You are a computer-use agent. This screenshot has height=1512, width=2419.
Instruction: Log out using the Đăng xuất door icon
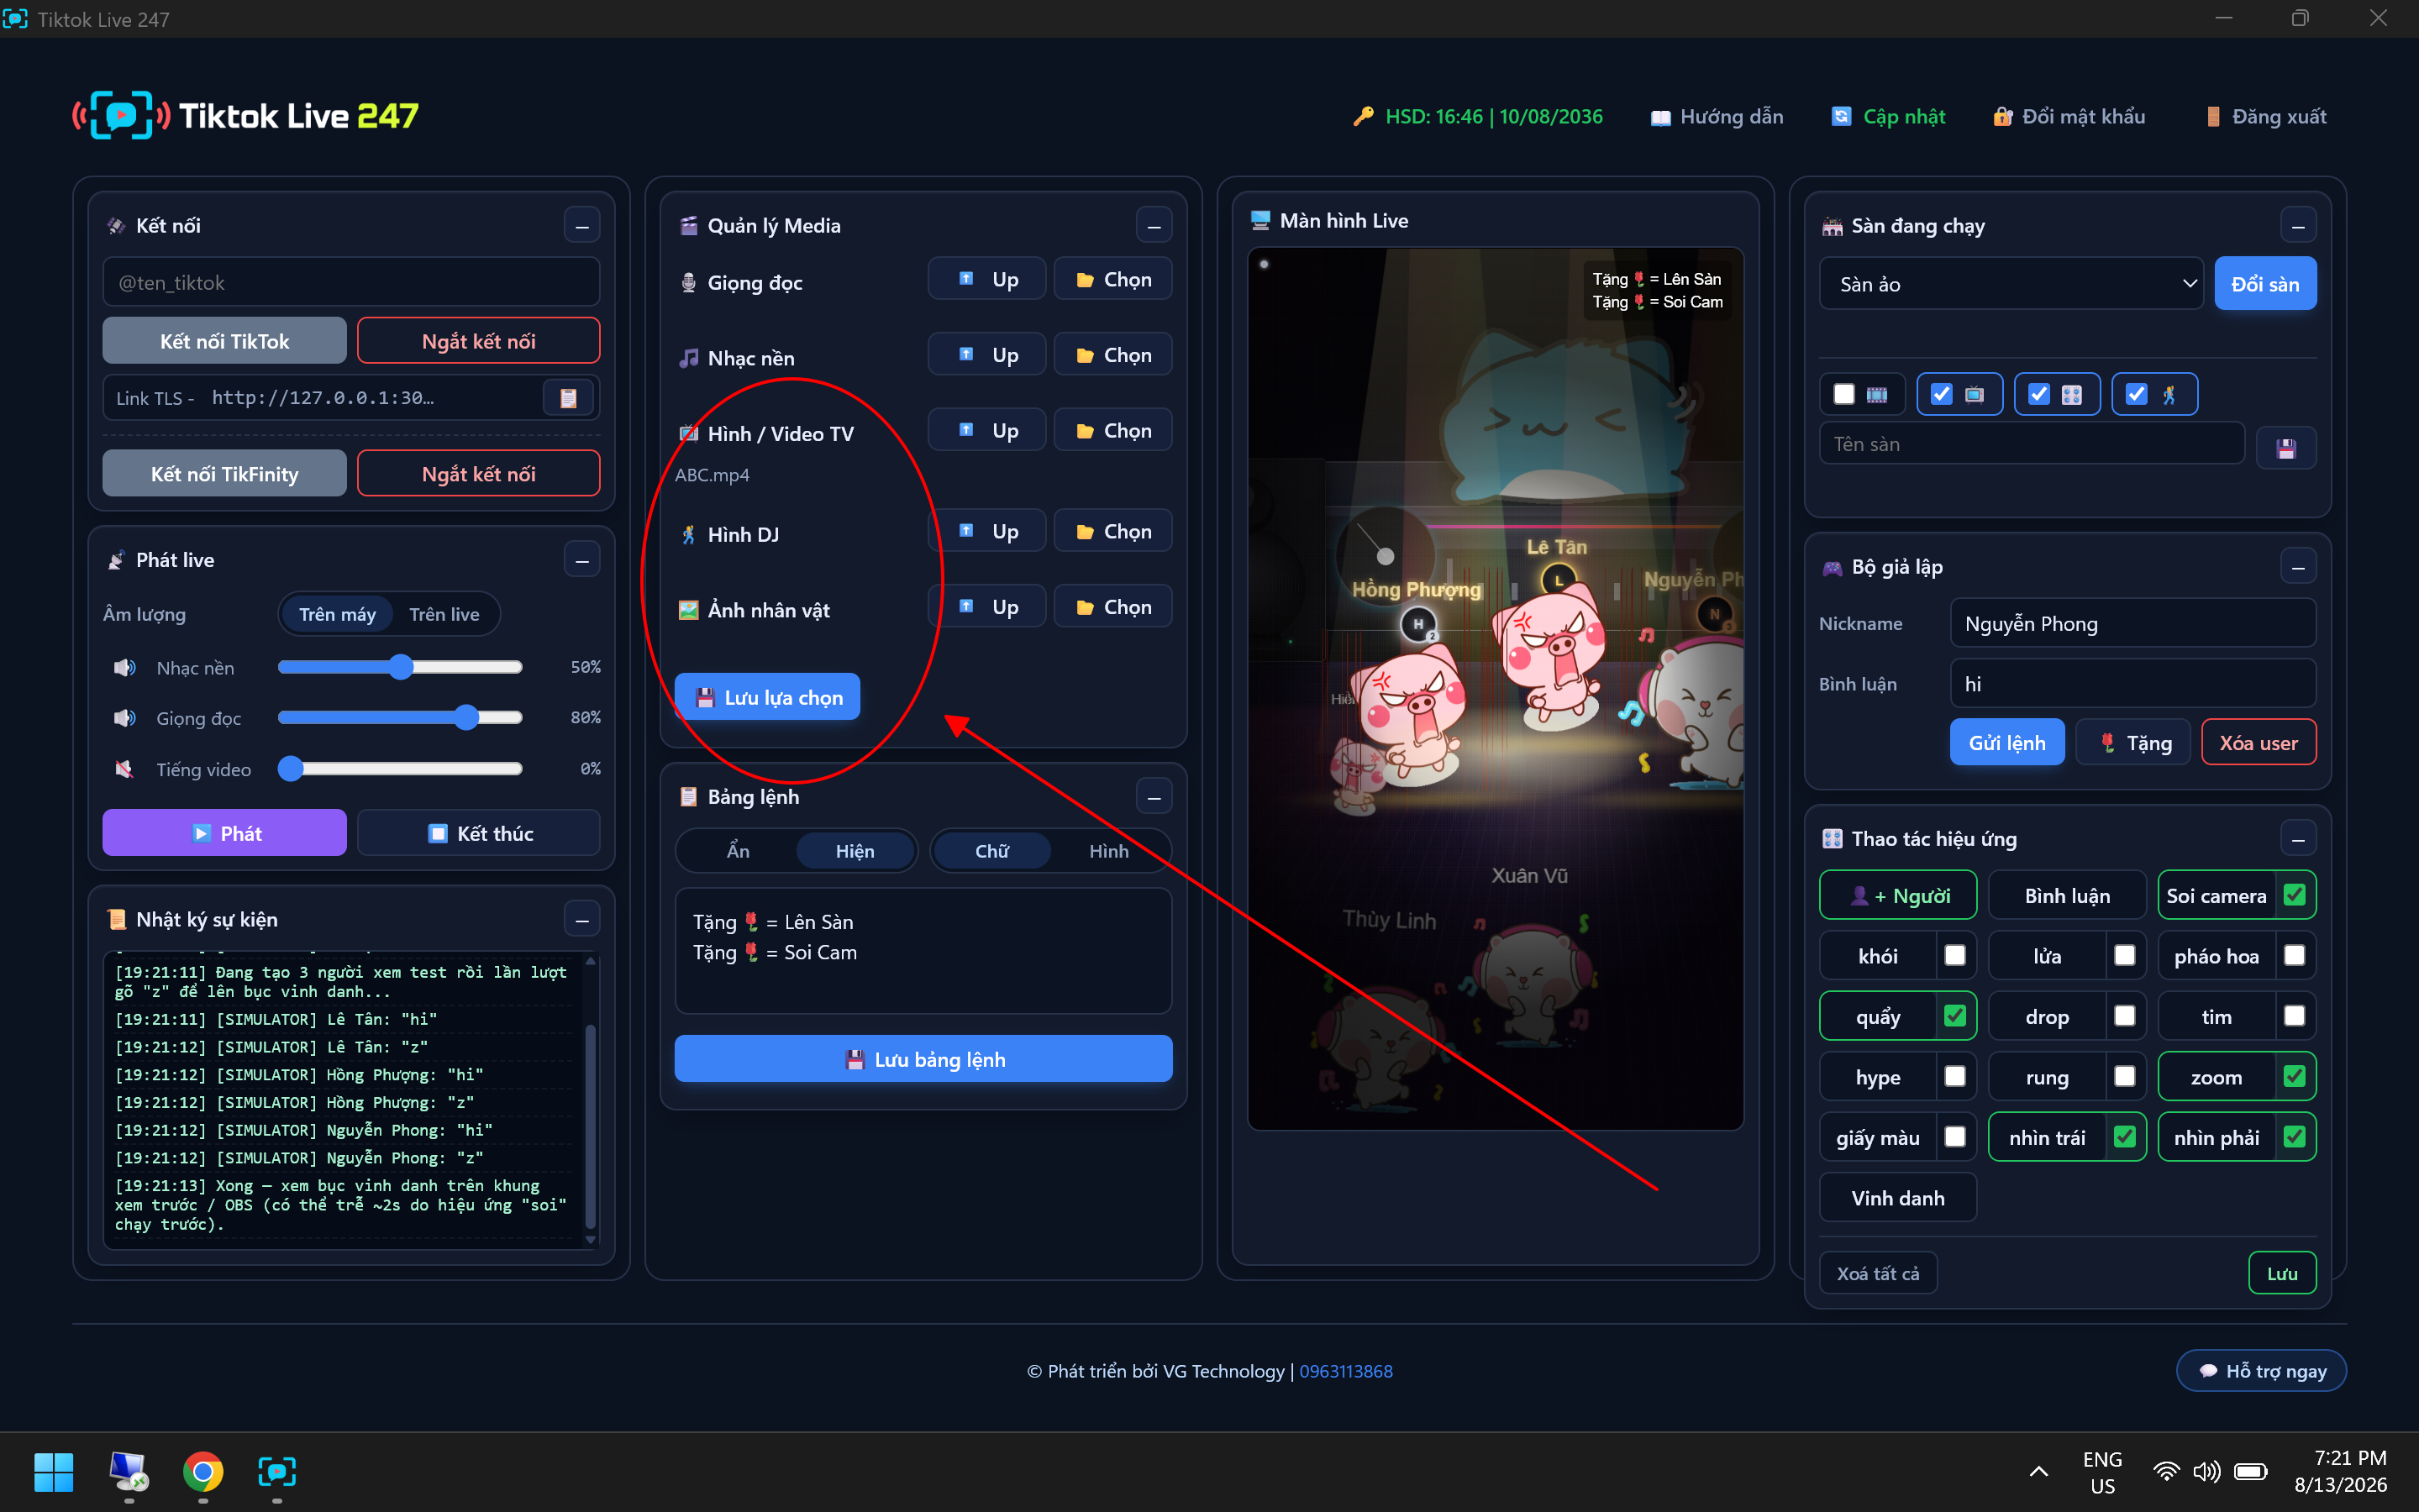pos(2213,117)
